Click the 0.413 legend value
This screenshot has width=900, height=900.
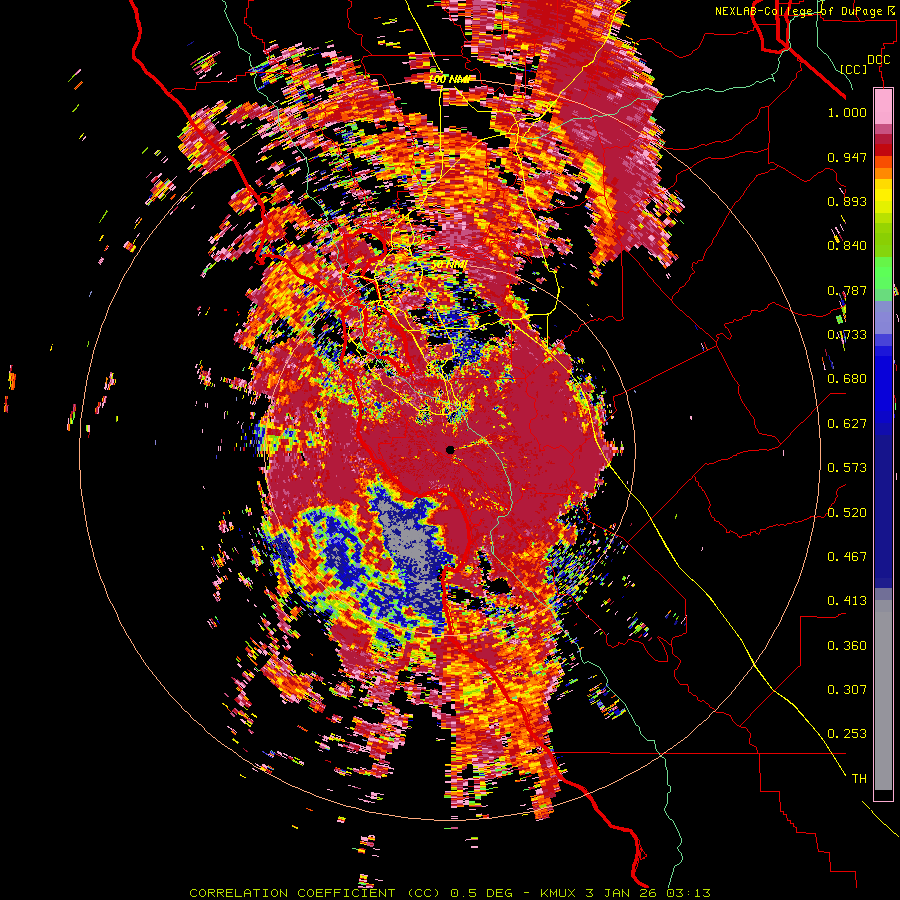tap(847, 601)
